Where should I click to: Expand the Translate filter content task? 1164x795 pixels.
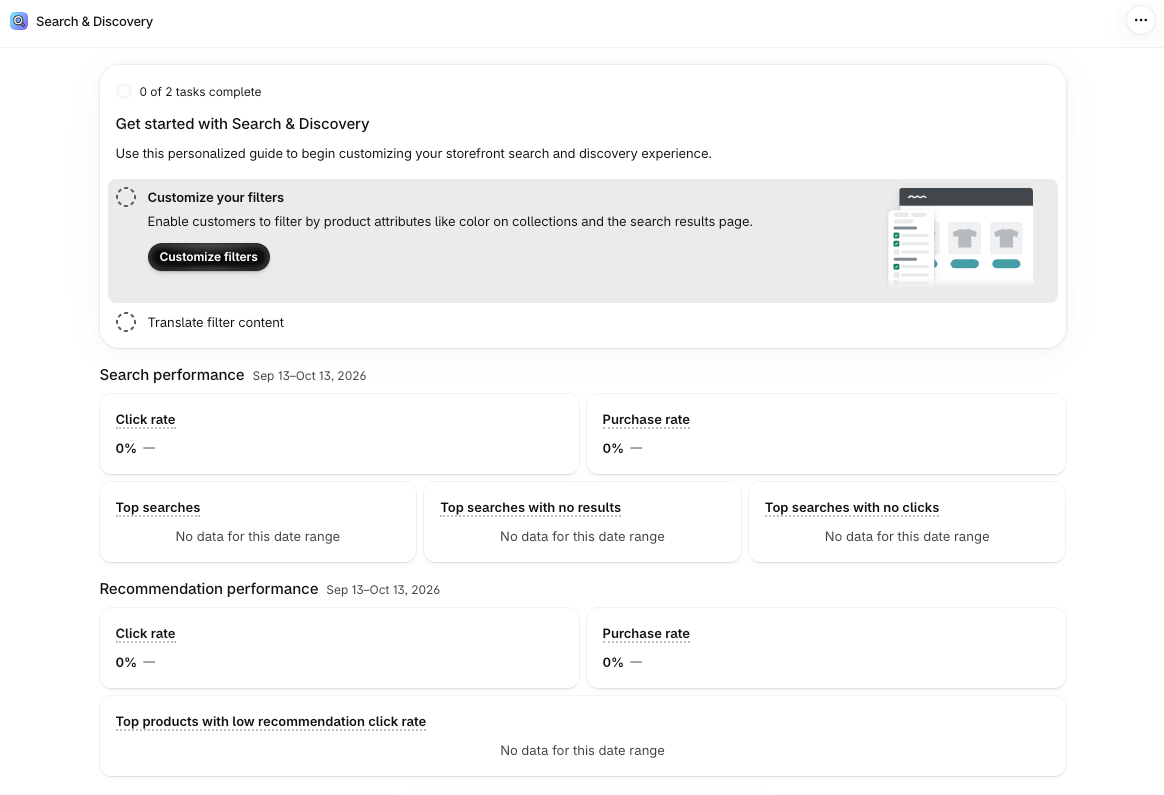pyautogui.click(x=215, y=322)
